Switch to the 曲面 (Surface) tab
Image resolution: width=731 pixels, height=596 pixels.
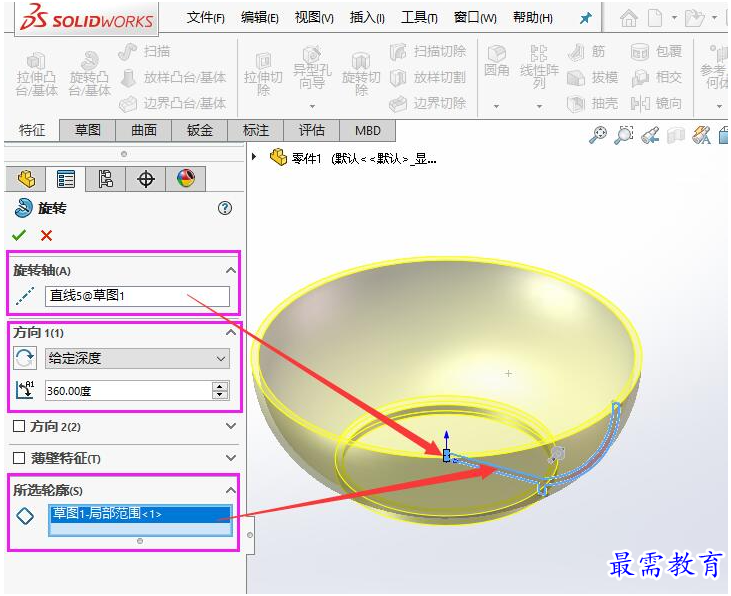[144, 130]
